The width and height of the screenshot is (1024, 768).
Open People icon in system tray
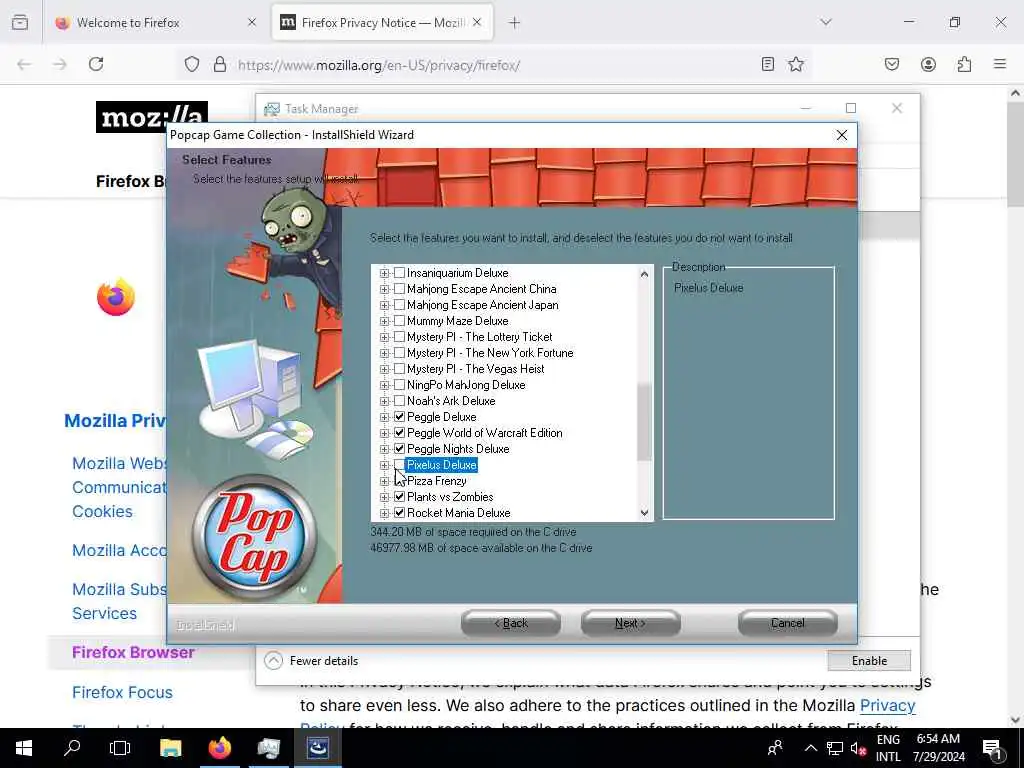[x=775, y=748]
